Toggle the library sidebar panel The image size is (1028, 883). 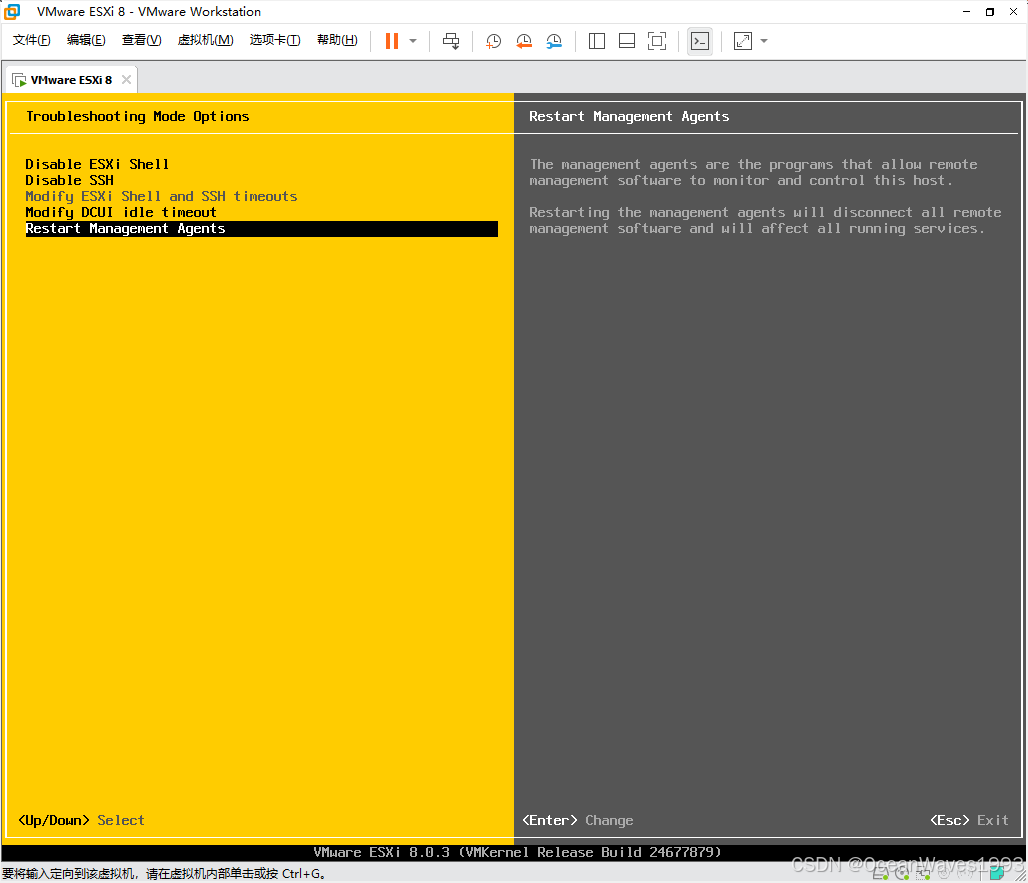(x=597, y=41)
